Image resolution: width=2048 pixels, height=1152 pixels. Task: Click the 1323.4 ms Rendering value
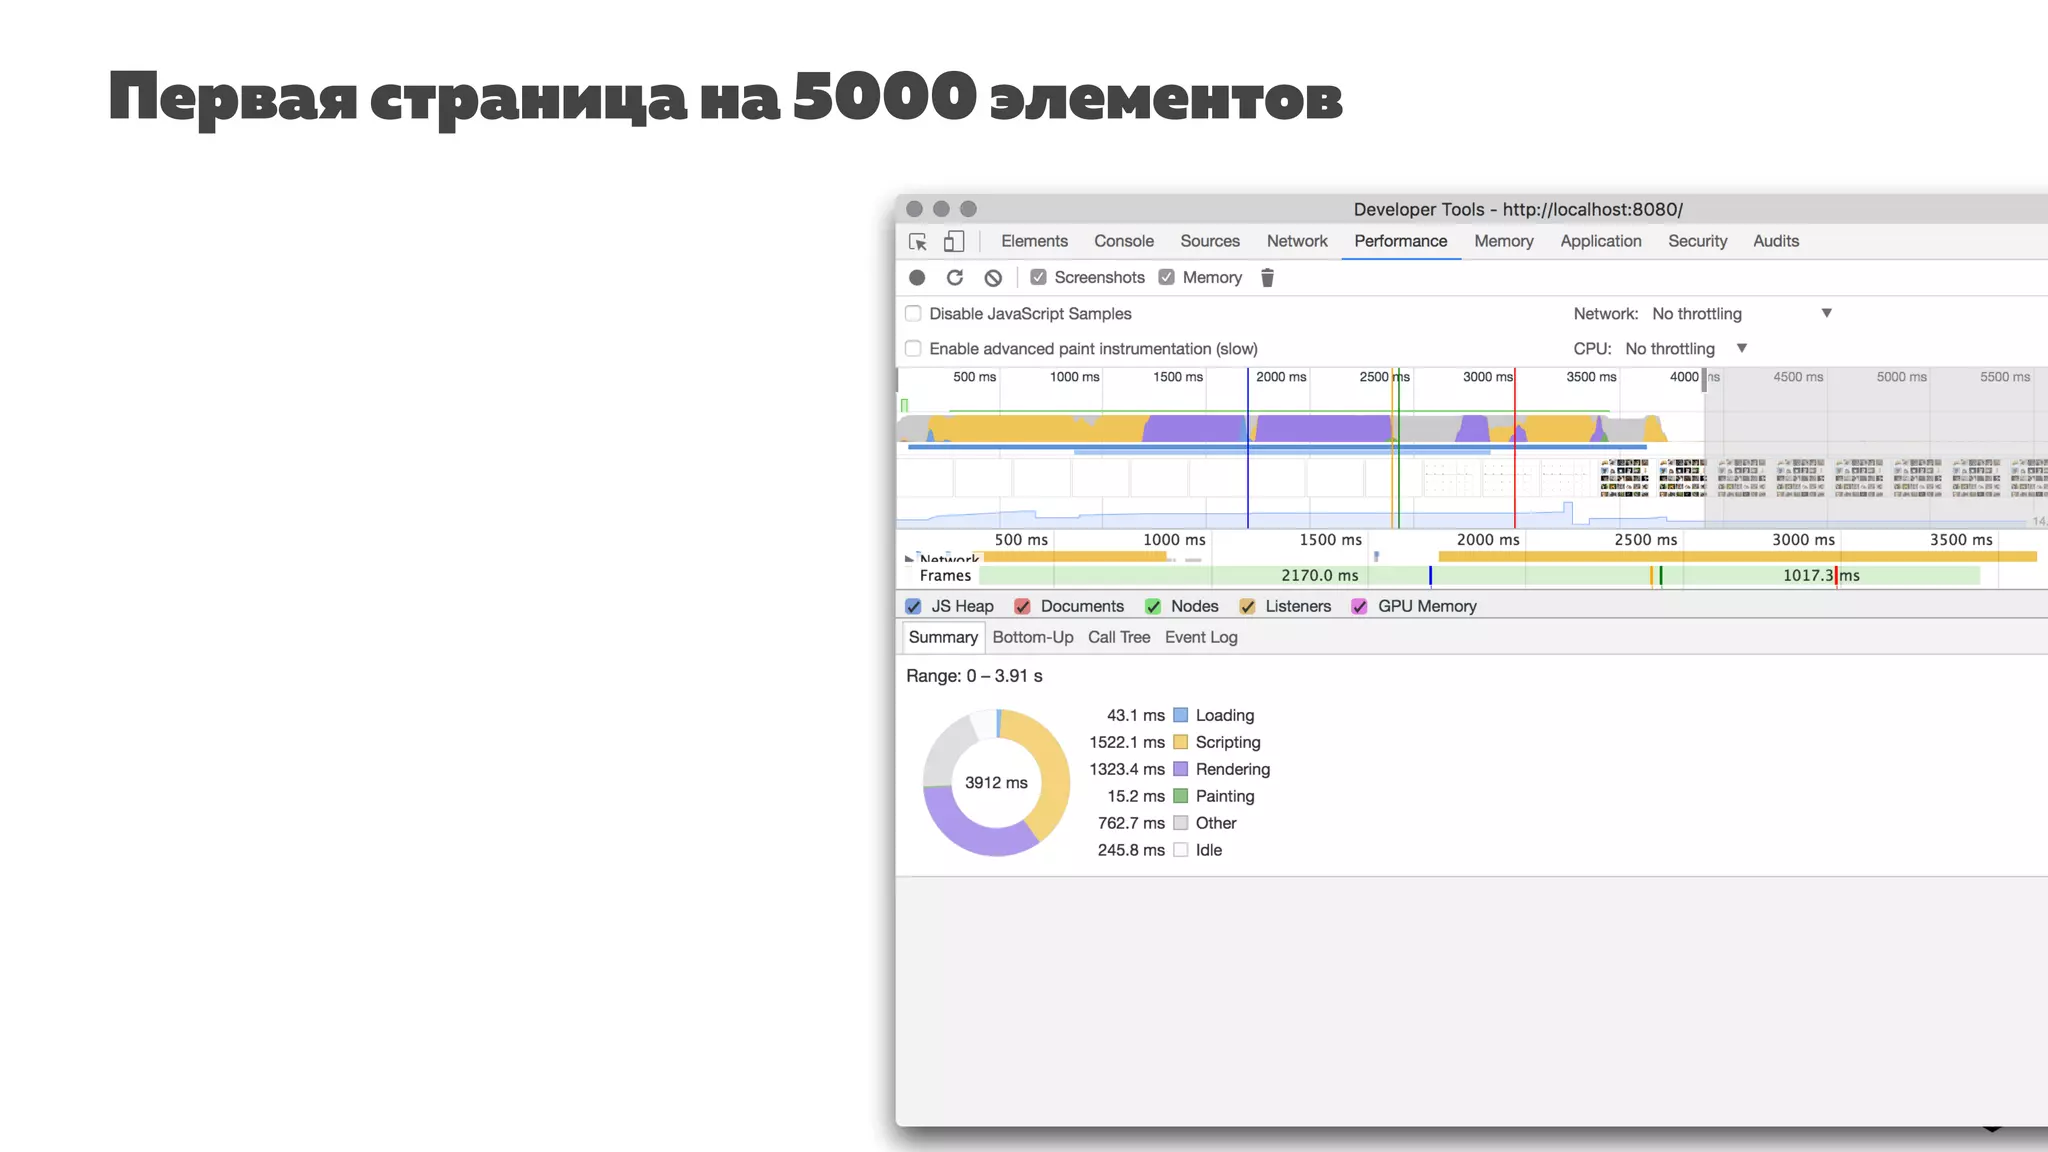point(1127,769)
